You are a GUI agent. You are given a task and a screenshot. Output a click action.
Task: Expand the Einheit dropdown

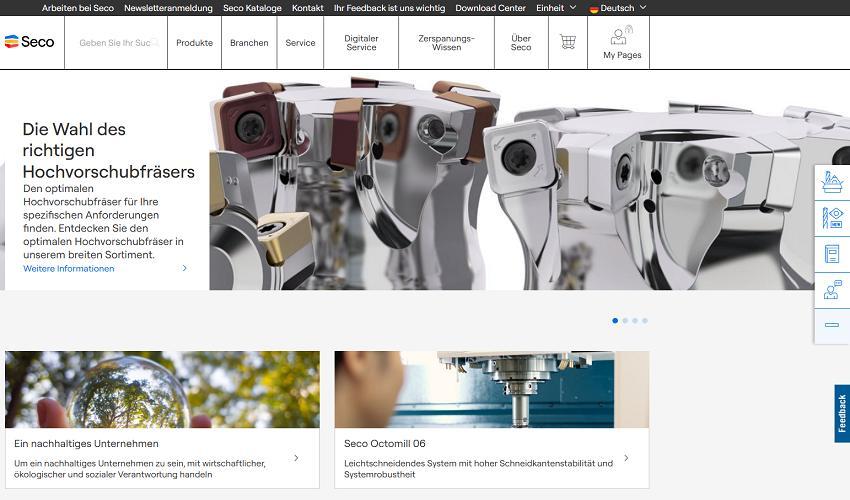[x=556, y=8]
